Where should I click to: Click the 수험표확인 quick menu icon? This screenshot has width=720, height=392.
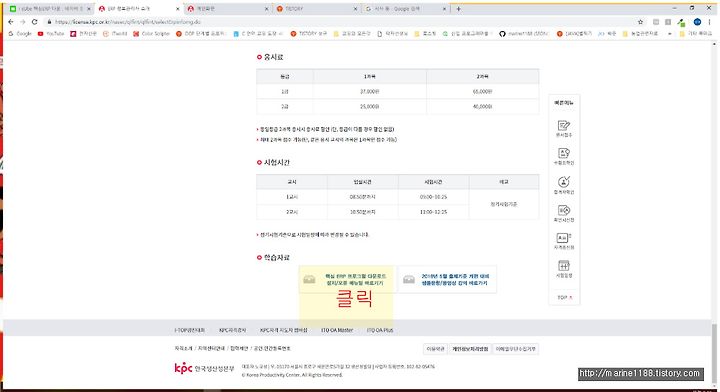pyautogui.click(x=564, y=156)
